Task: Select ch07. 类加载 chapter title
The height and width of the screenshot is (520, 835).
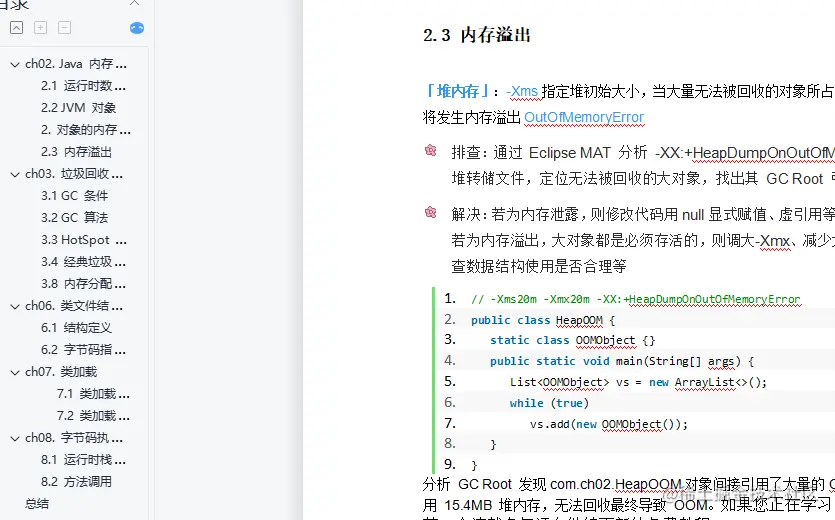Action: 61,372
